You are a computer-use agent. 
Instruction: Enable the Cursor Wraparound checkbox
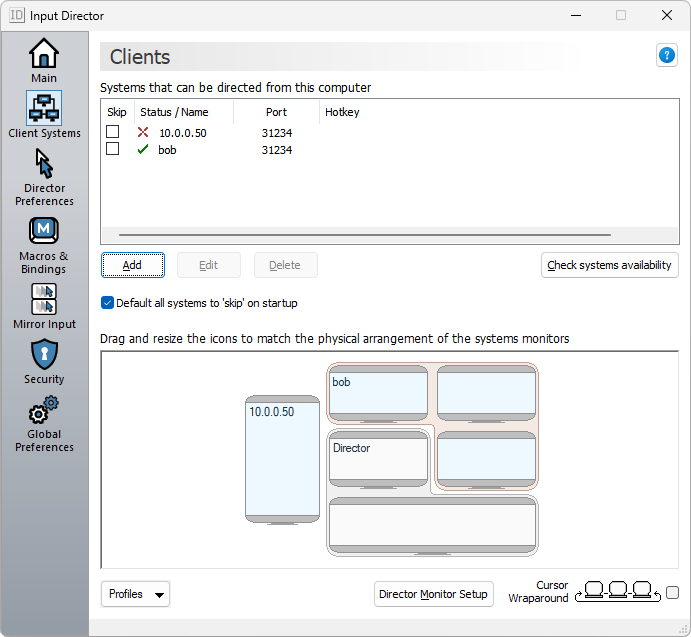[x=672, y=592]
